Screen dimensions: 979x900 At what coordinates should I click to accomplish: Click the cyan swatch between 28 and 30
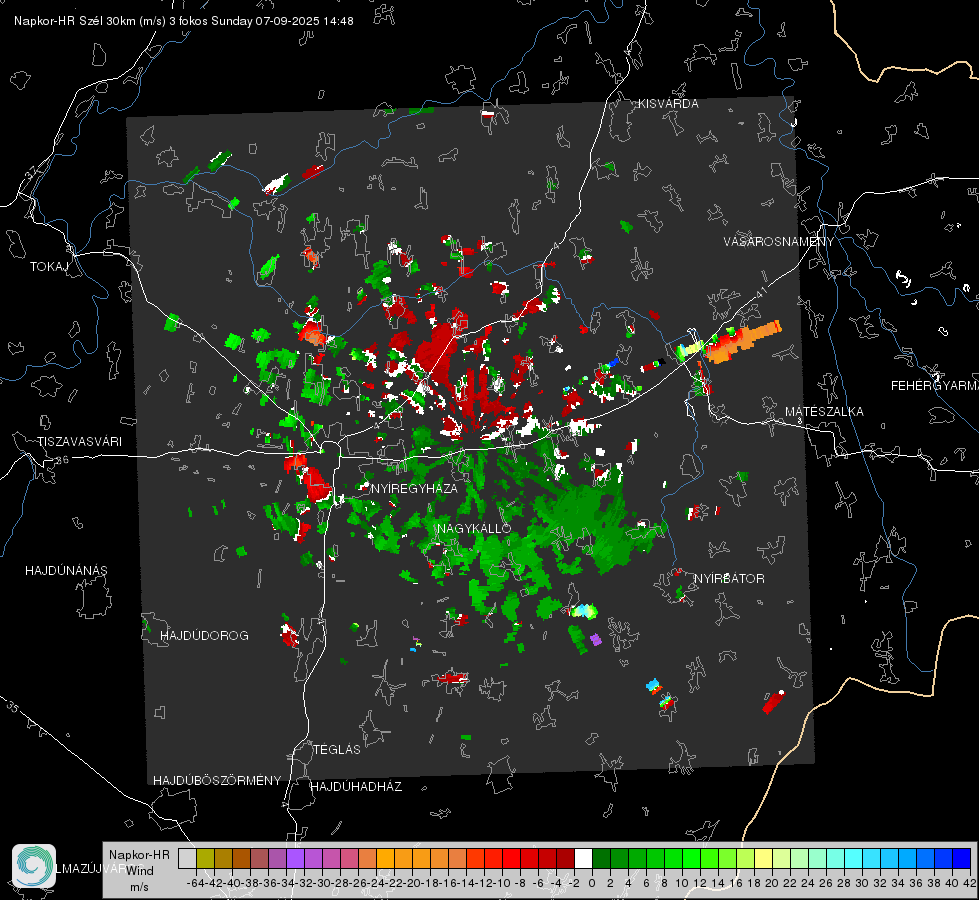pyautogui.click(x=853, y=858)
